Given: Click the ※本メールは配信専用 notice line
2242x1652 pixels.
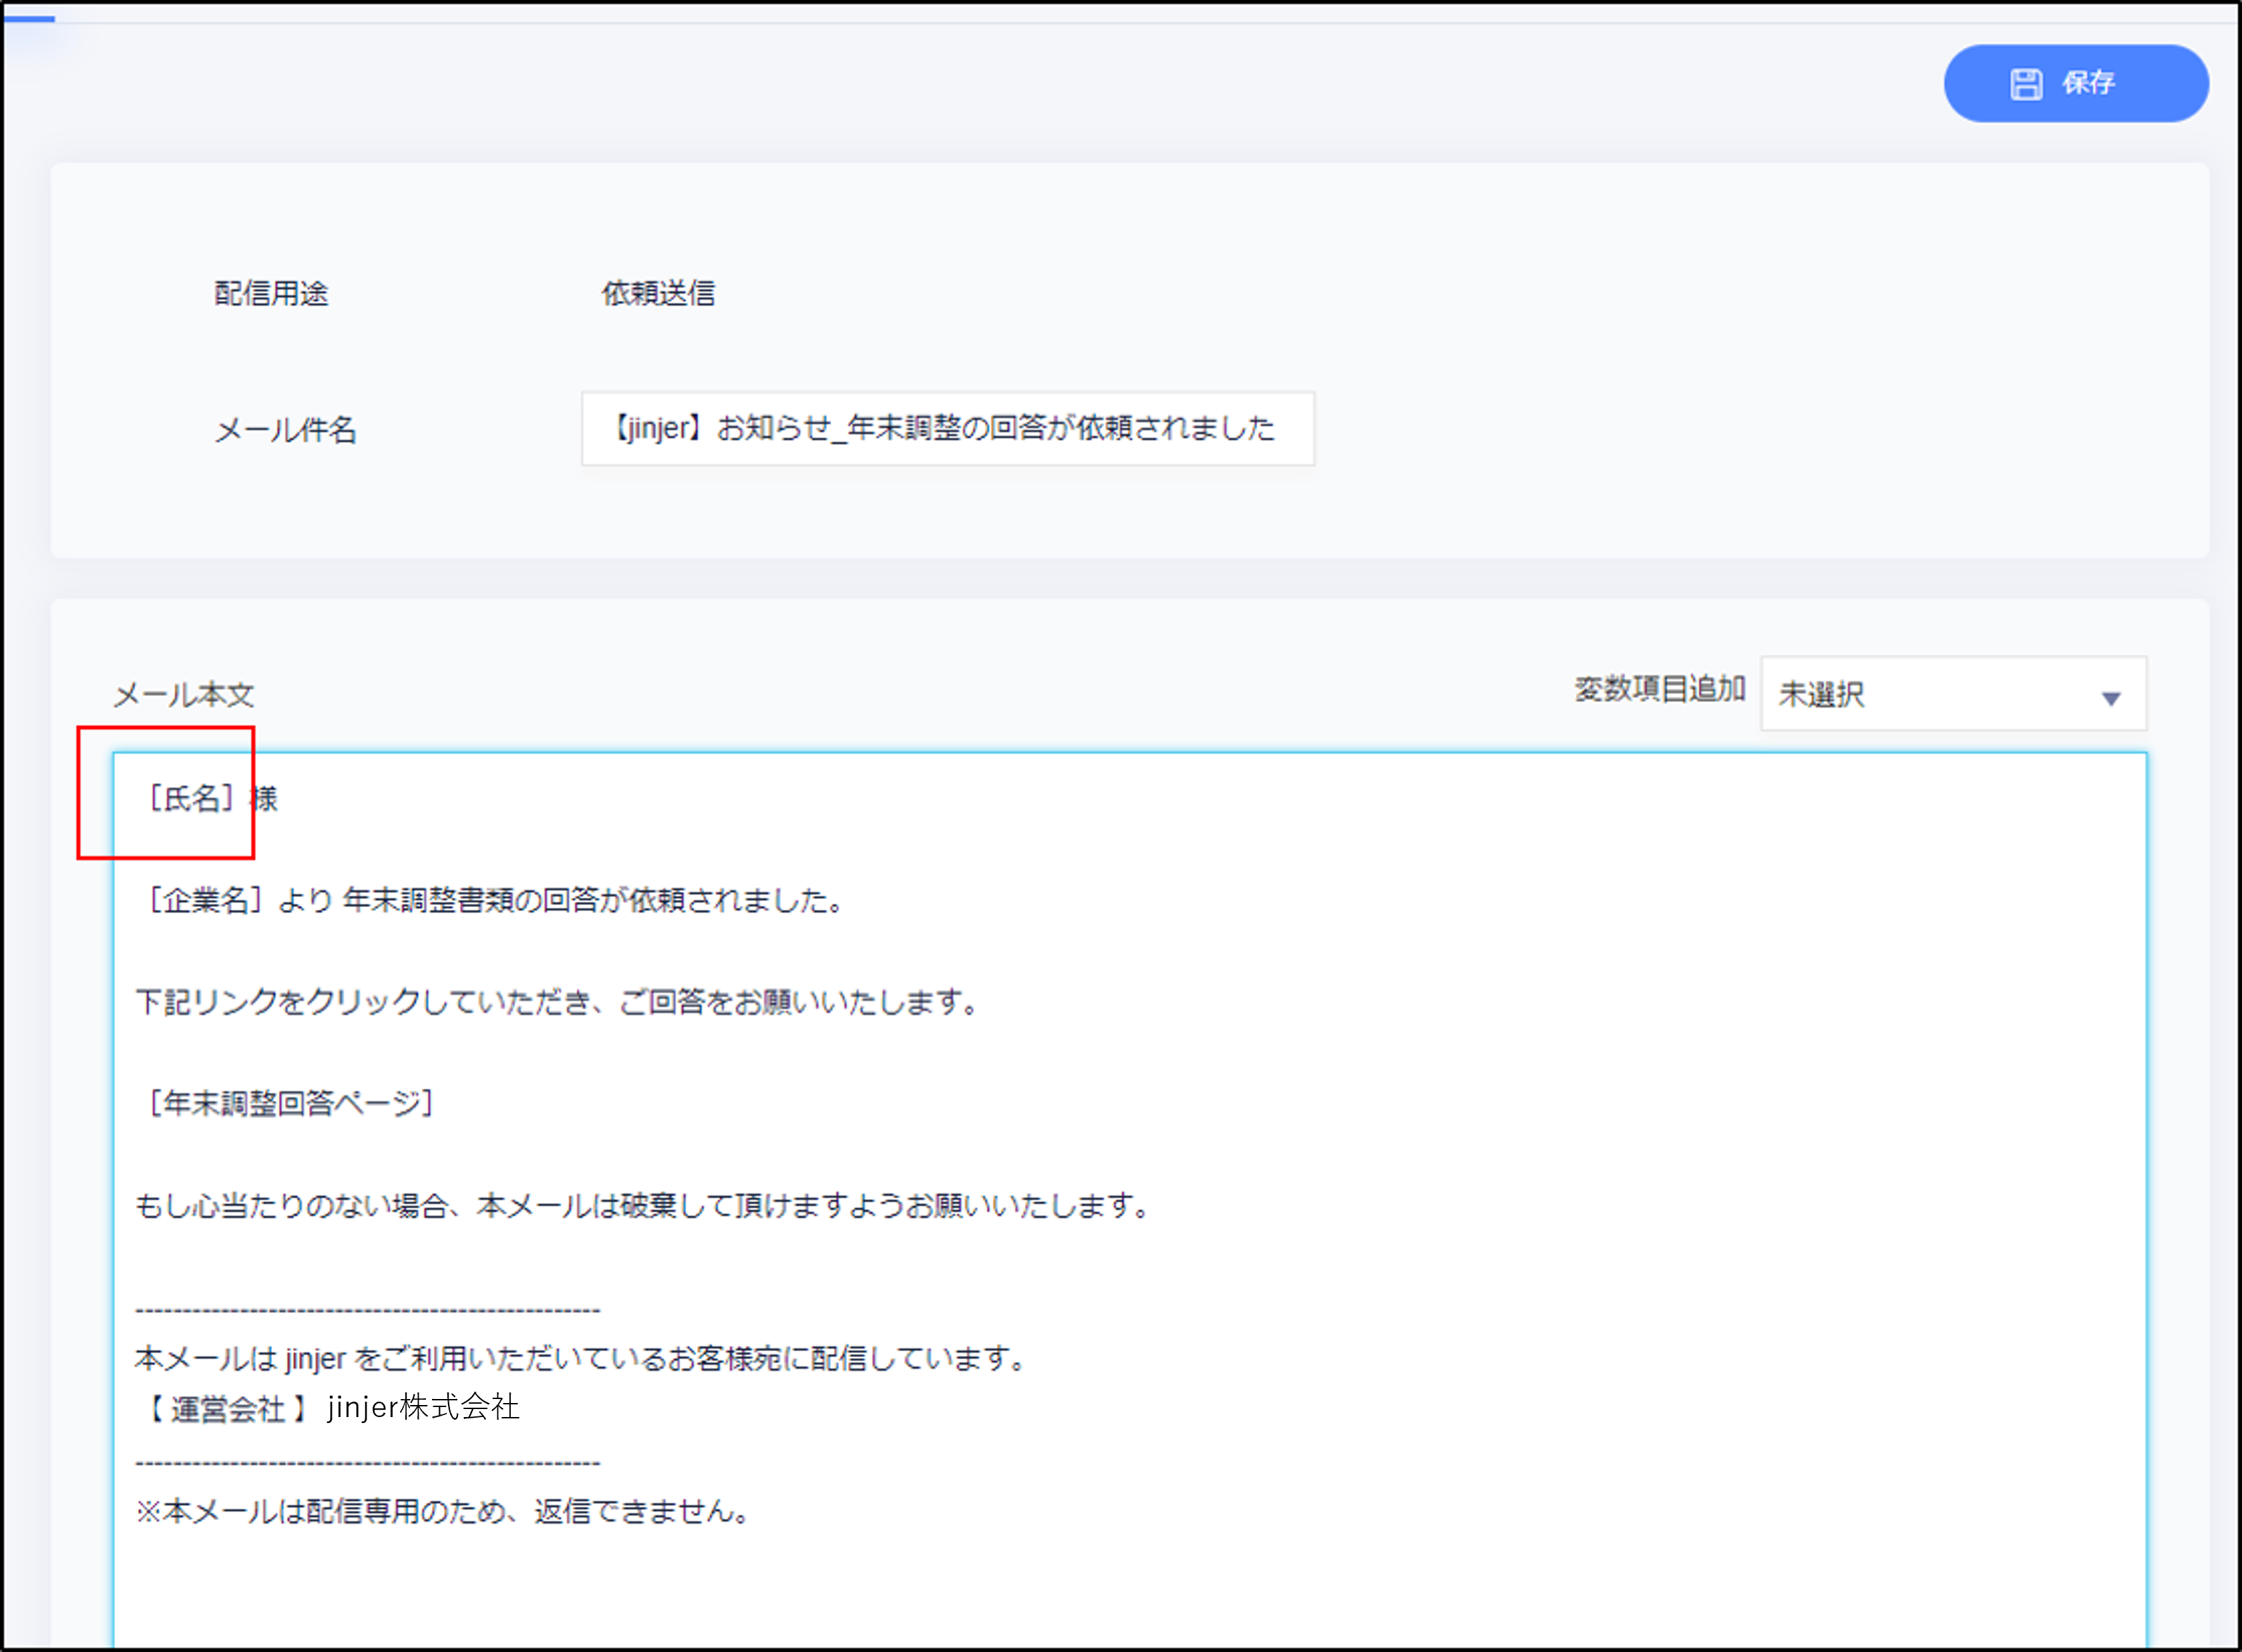Looking at the screenshot, I should tap(444, 1511).
